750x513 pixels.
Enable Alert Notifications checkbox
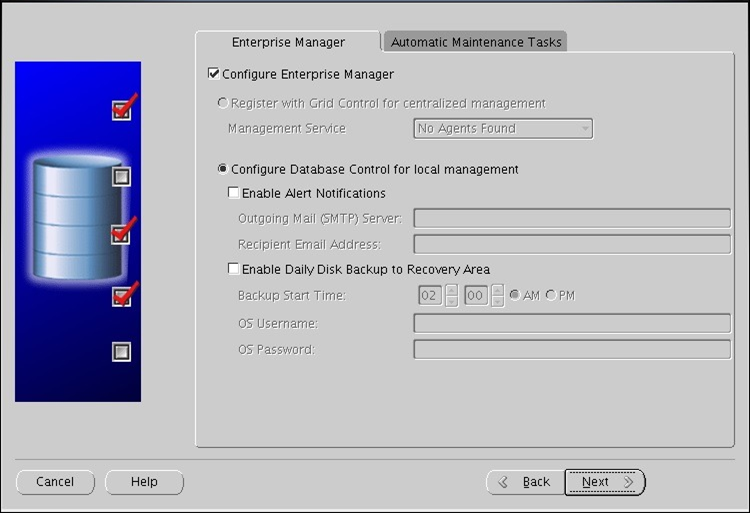coord(233,193)
